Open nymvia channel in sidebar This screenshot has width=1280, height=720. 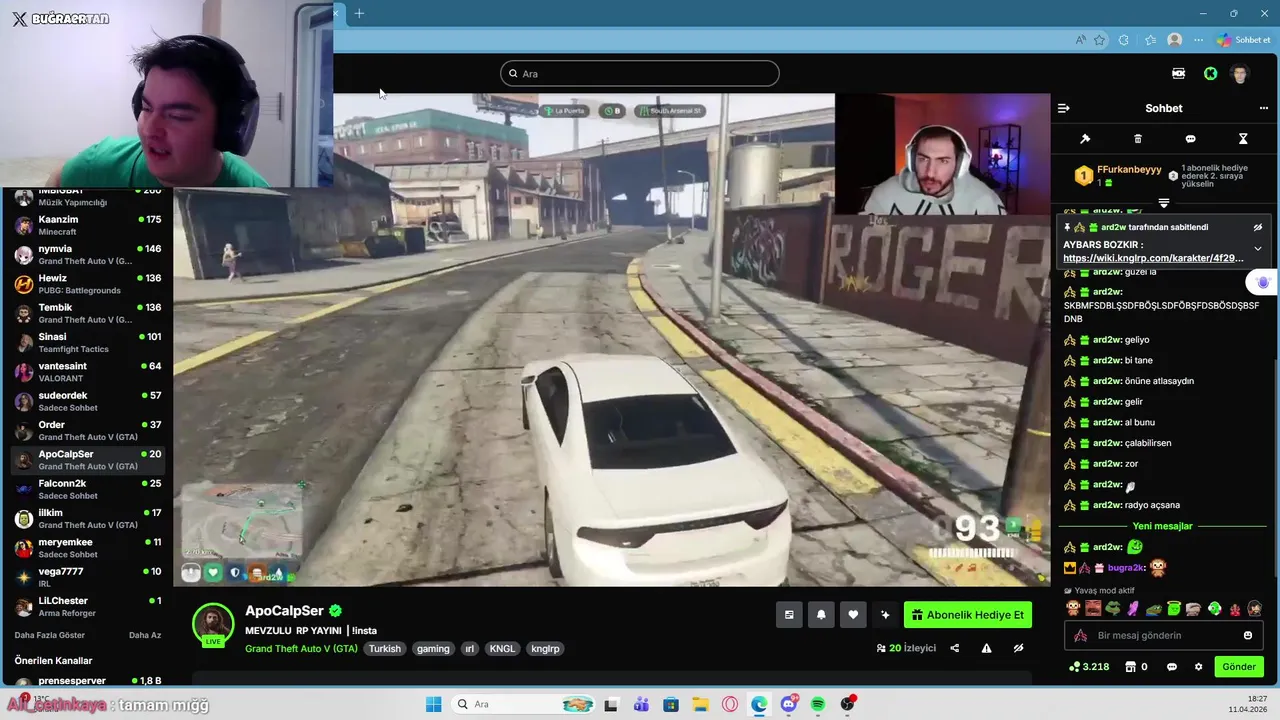[x=86, y=254]
